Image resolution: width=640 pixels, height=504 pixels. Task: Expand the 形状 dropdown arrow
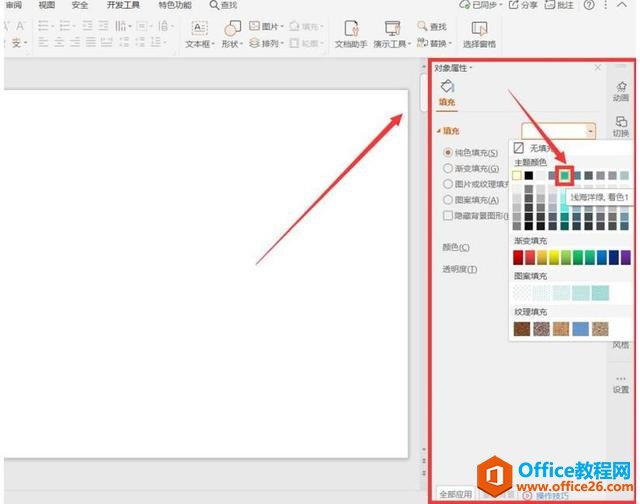[x=241, y=44]
